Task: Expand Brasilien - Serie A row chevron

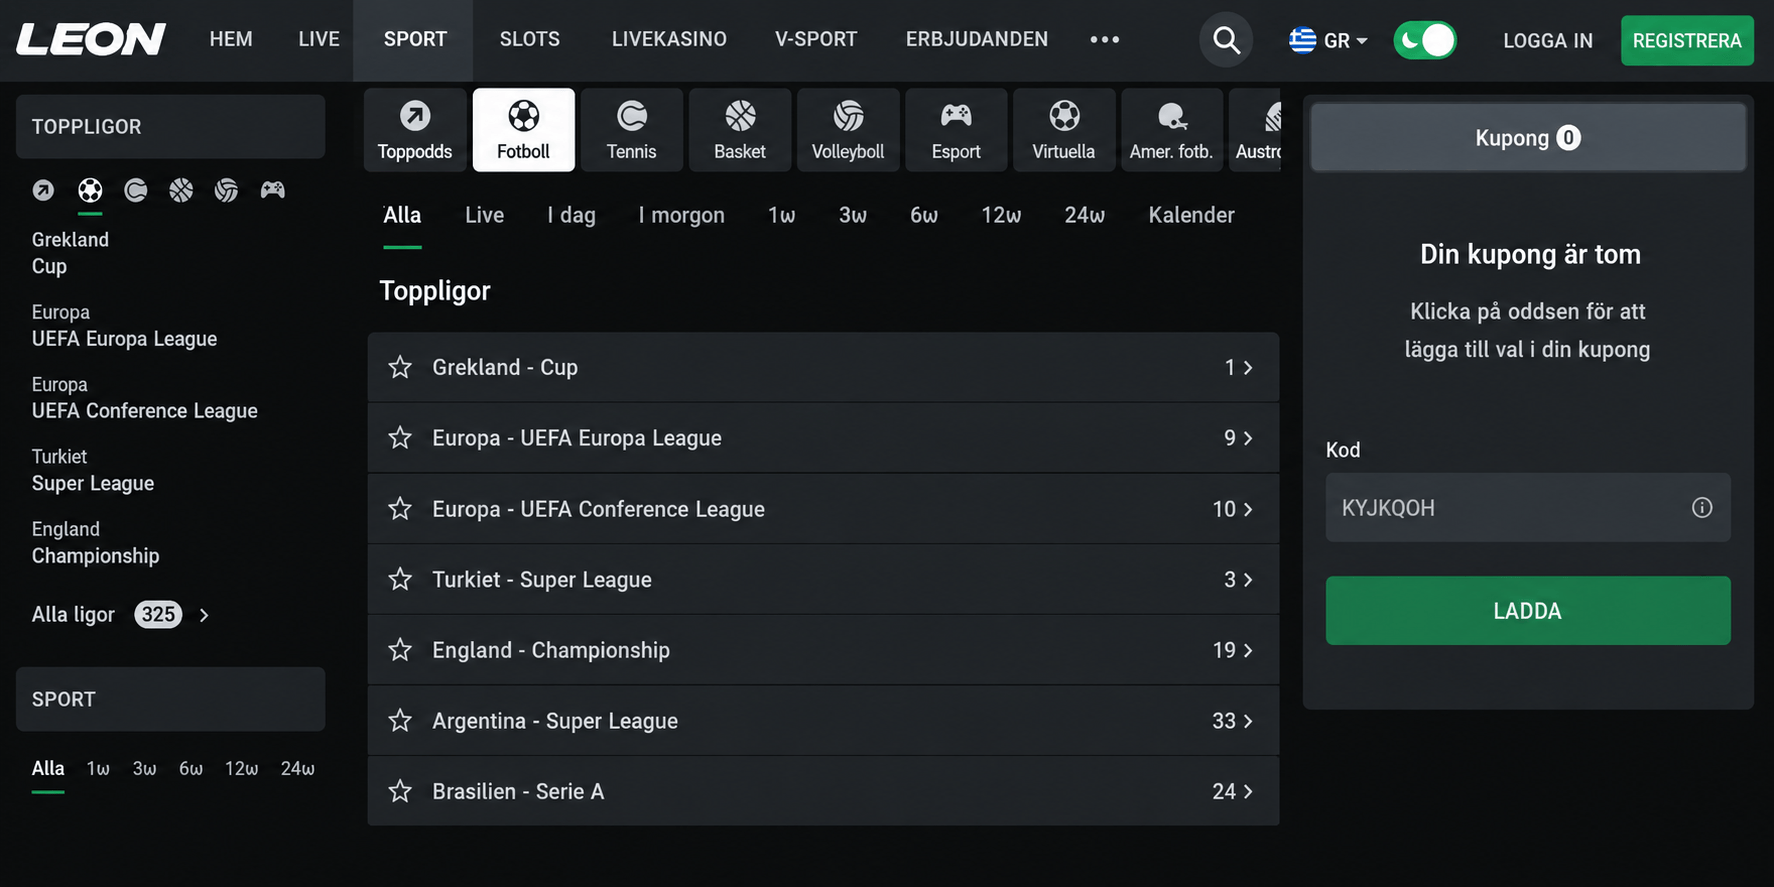Action: point(1248,792)
